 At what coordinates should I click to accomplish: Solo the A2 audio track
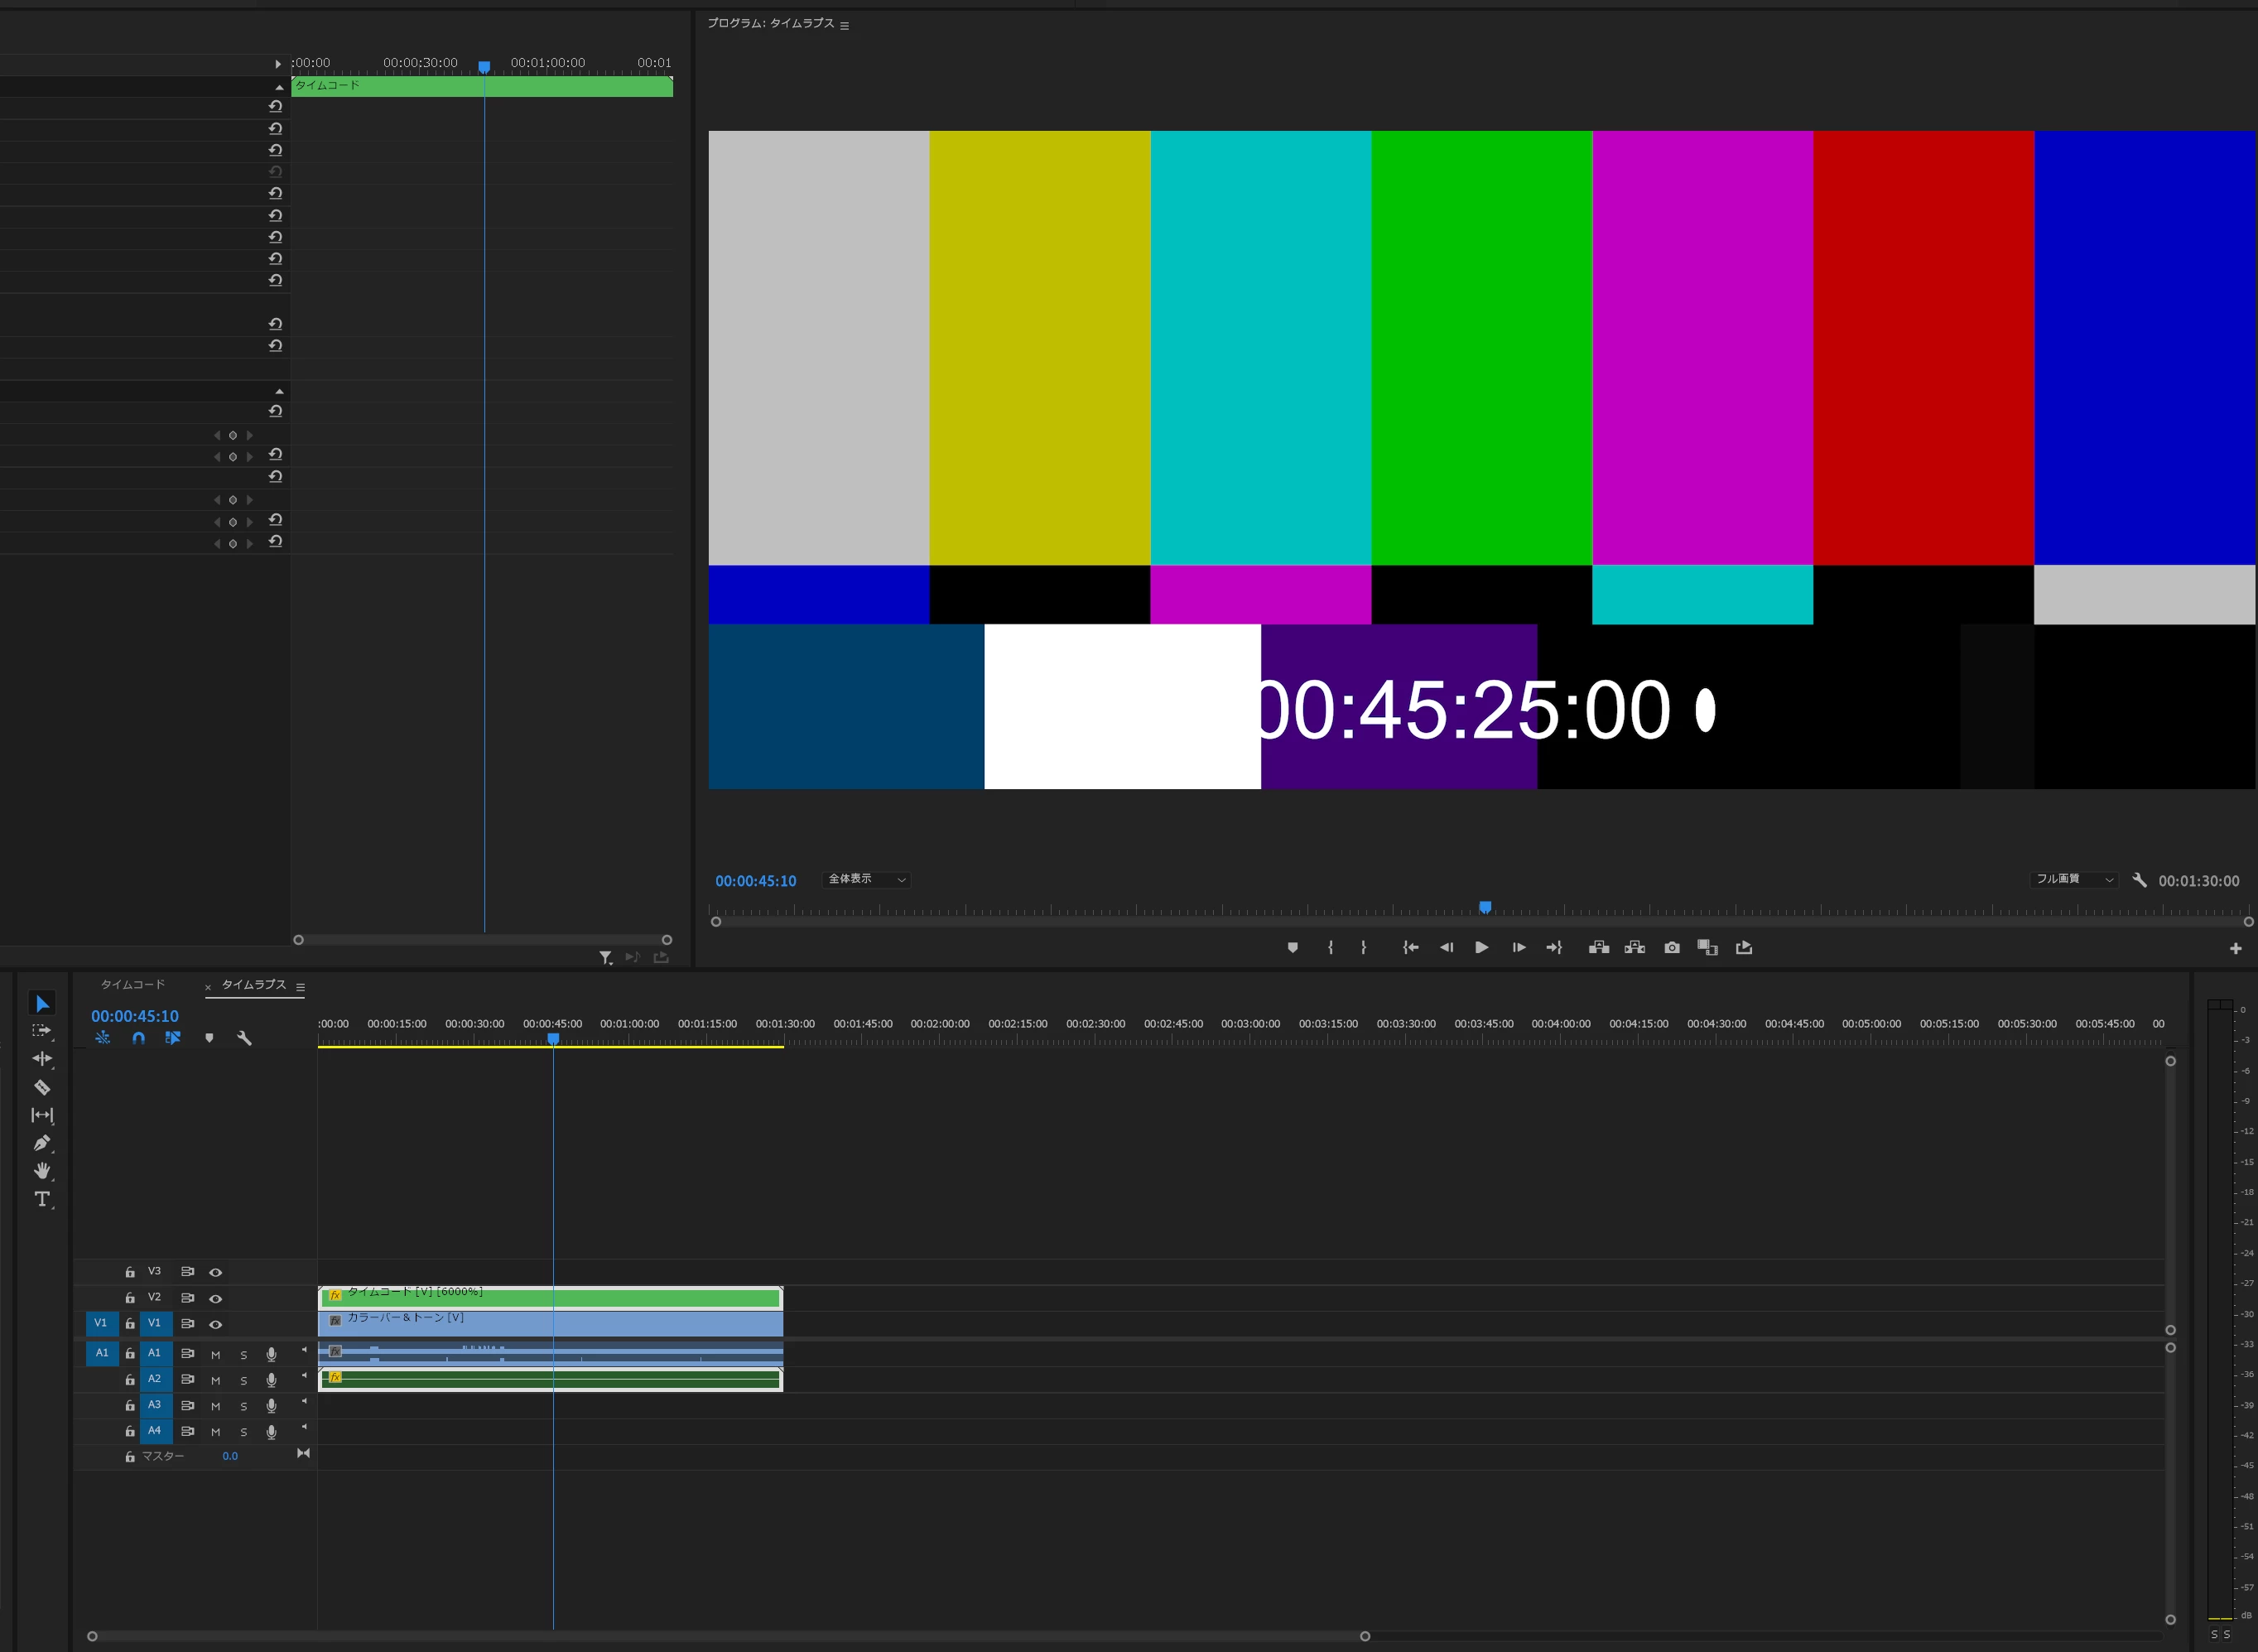pos(243,1380)
